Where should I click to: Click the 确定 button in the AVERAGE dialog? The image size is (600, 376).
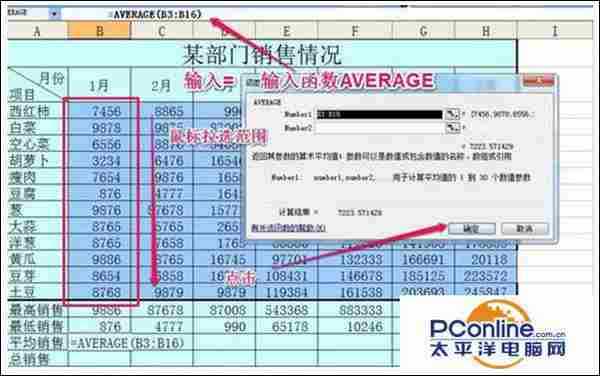click(471, 229)
